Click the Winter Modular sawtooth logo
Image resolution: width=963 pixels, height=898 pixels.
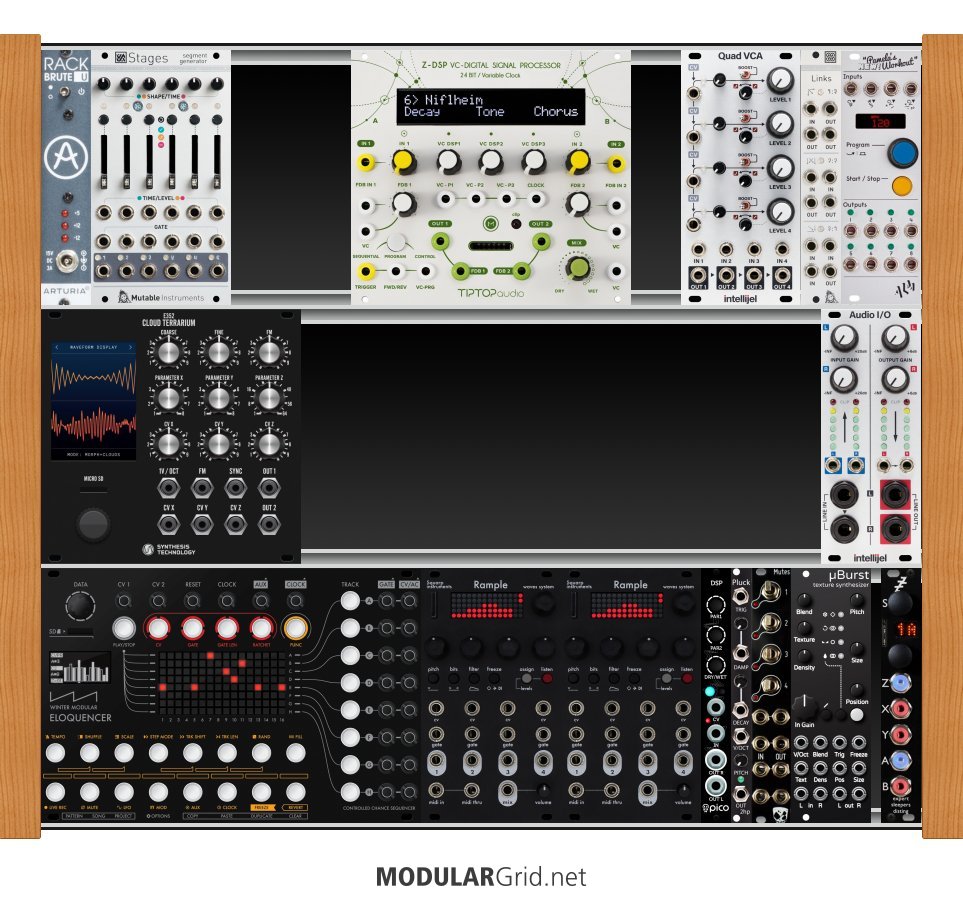click(73, 697)
